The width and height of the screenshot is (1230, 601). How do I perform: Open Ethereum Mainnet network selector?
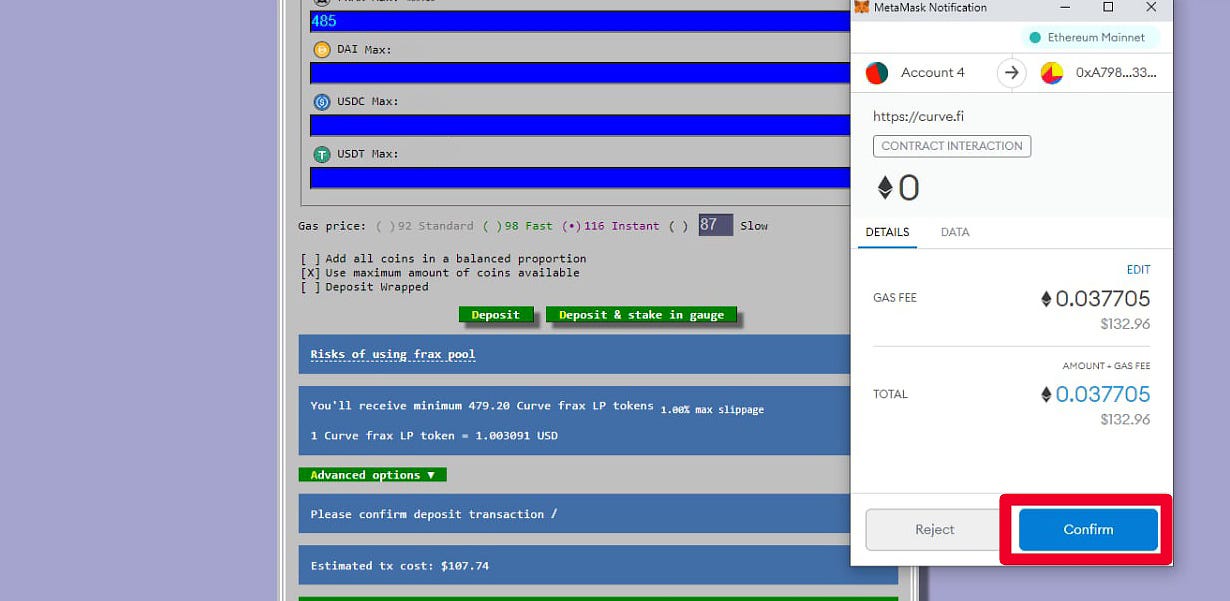coord(1089,38)
